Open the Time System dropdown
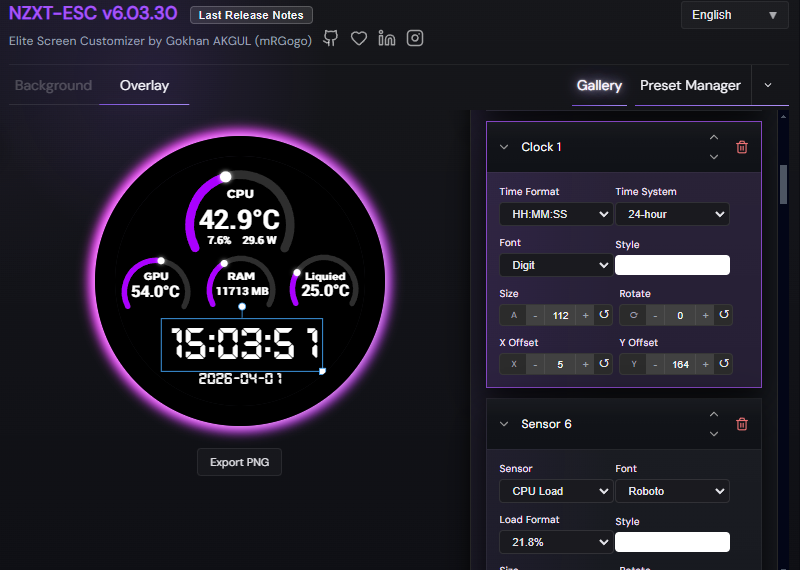Image resolution: width=800 pixels, height=570 pixels. [x=672, y=214]
